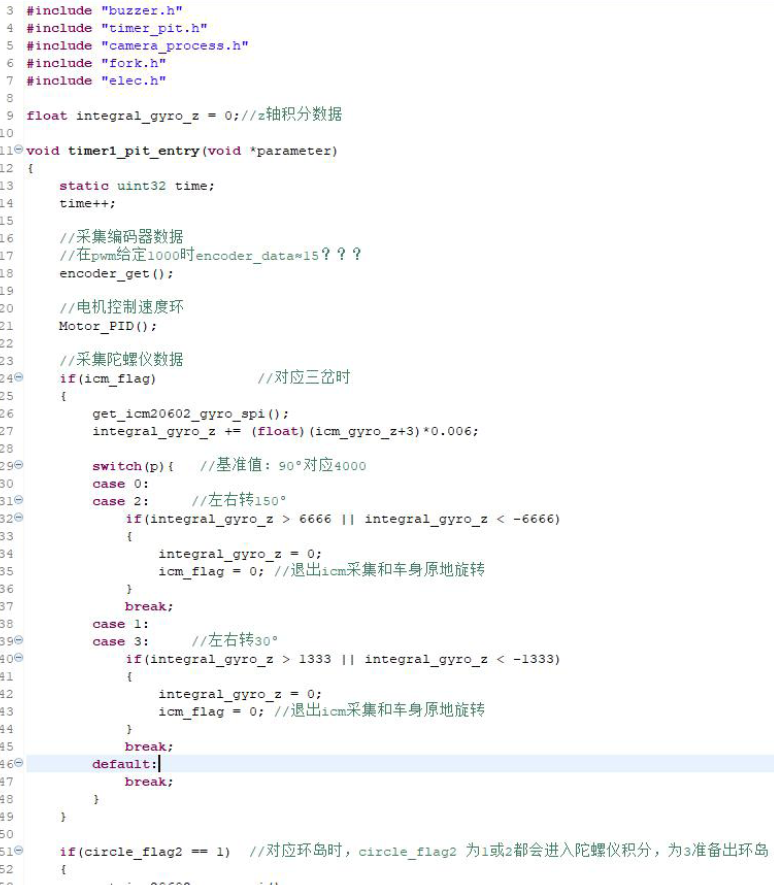Screen dimensions: 774x885
Task: Collapse the timer1_pit_entry function fold marker
Action: tap(19, 150)
